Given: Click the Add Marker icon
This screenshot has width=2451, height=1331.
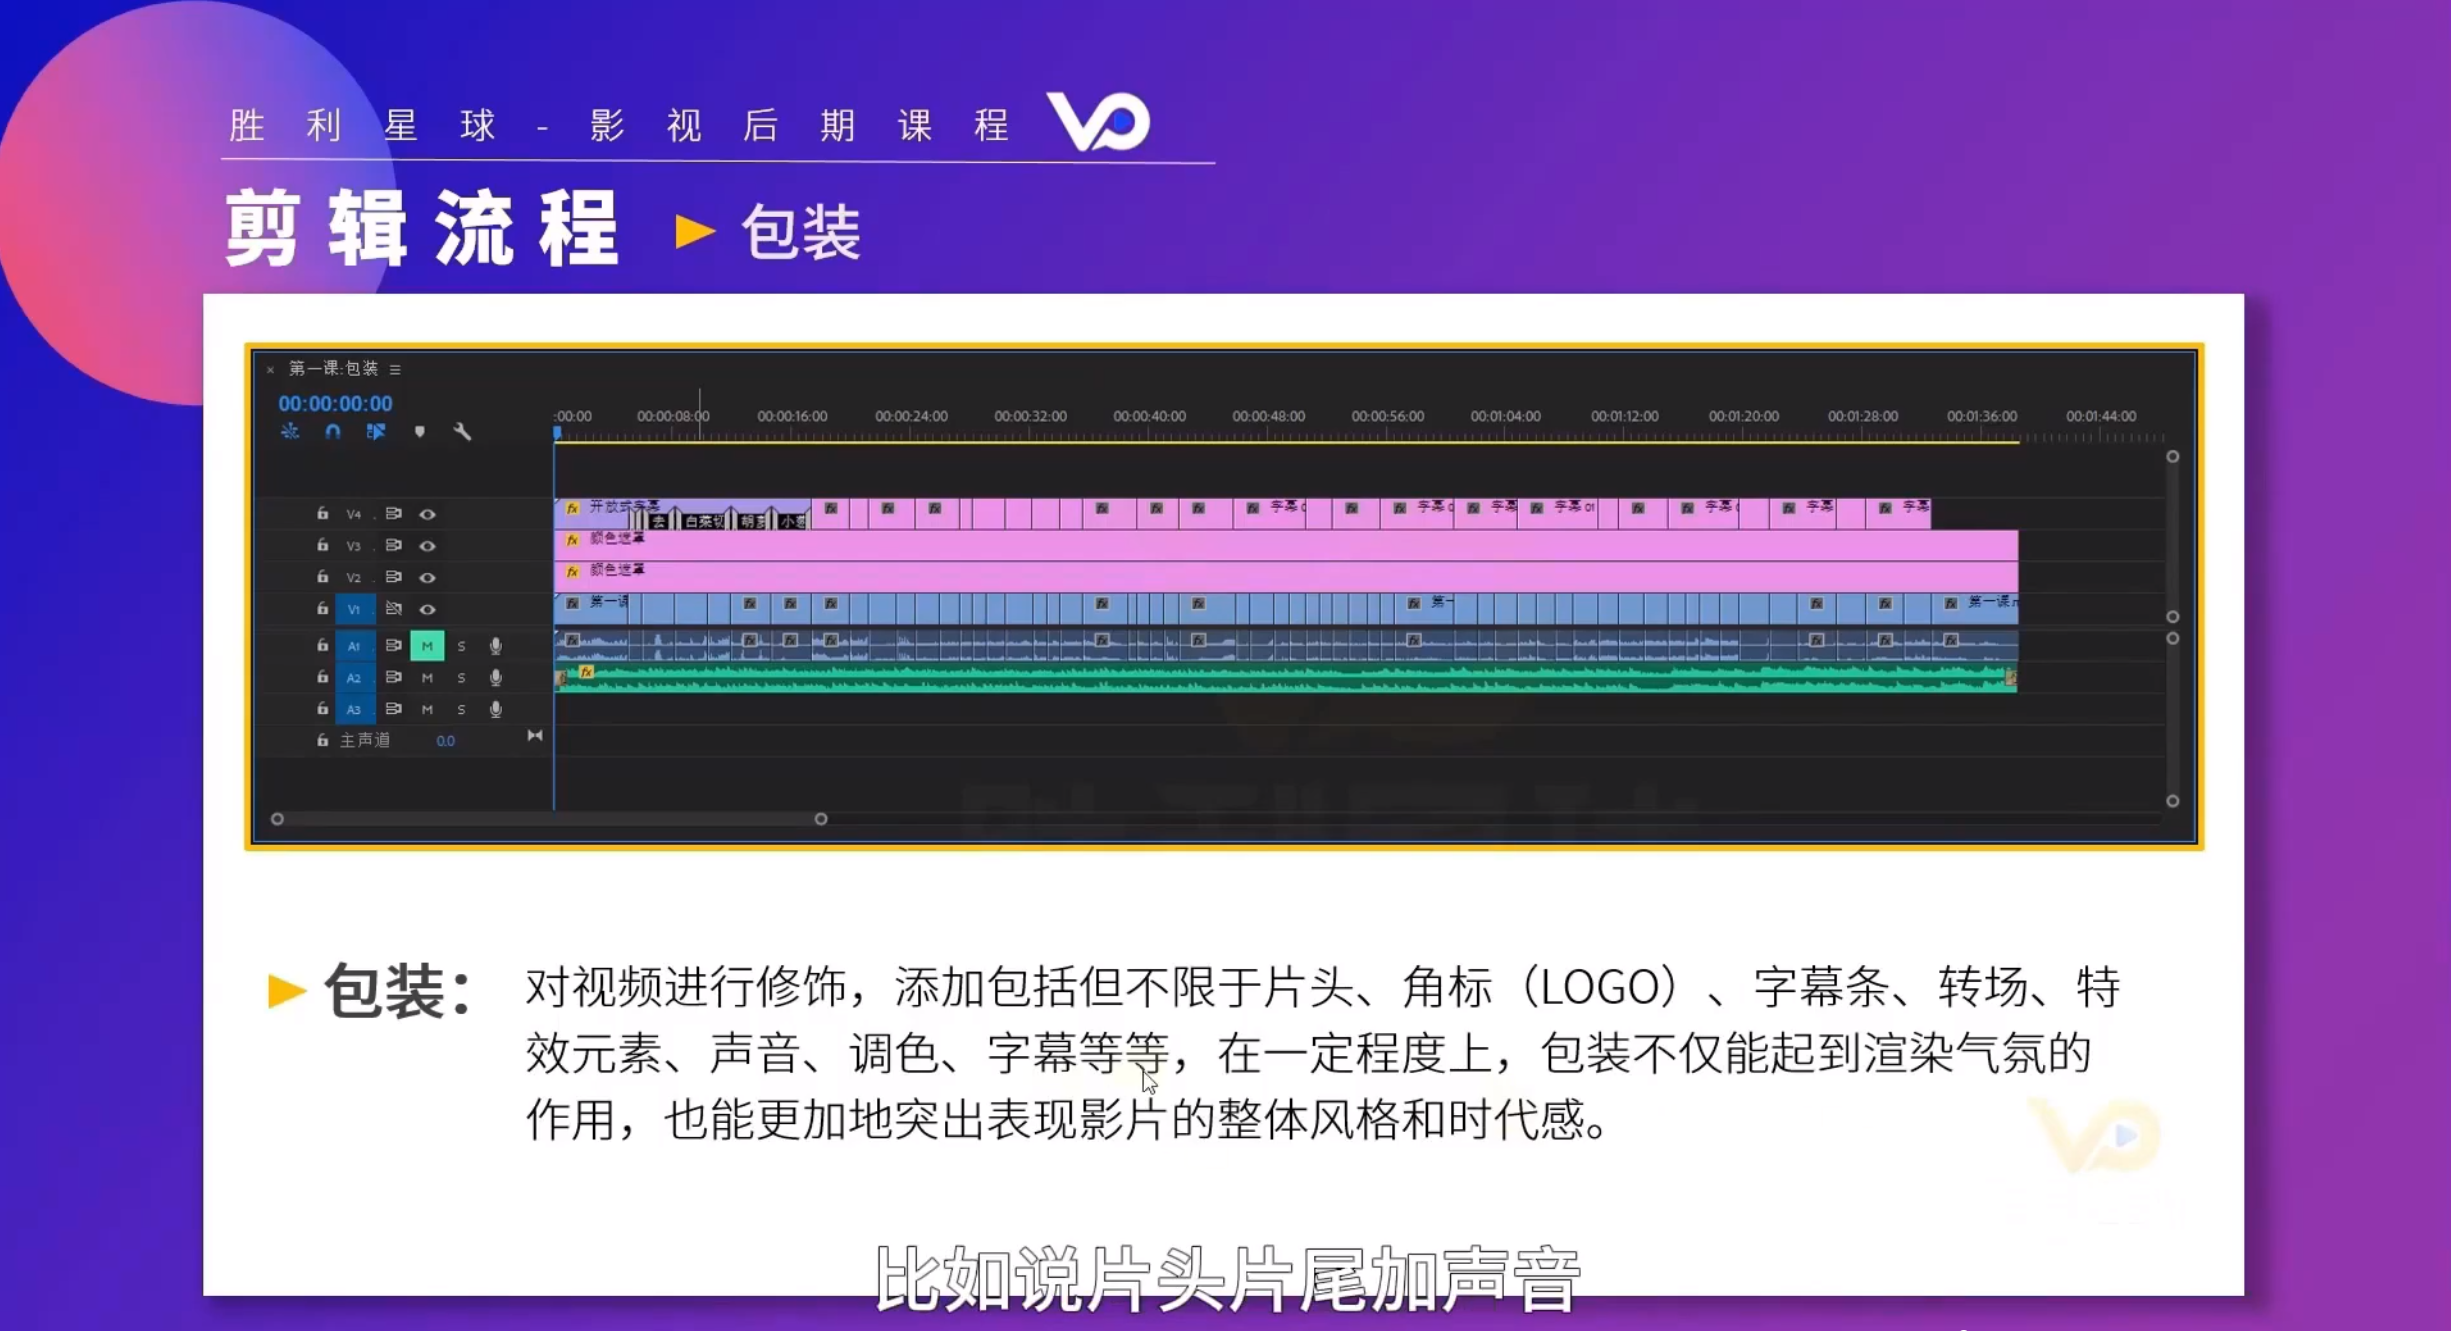Looking at the screenshot, I should click(420, 431).
